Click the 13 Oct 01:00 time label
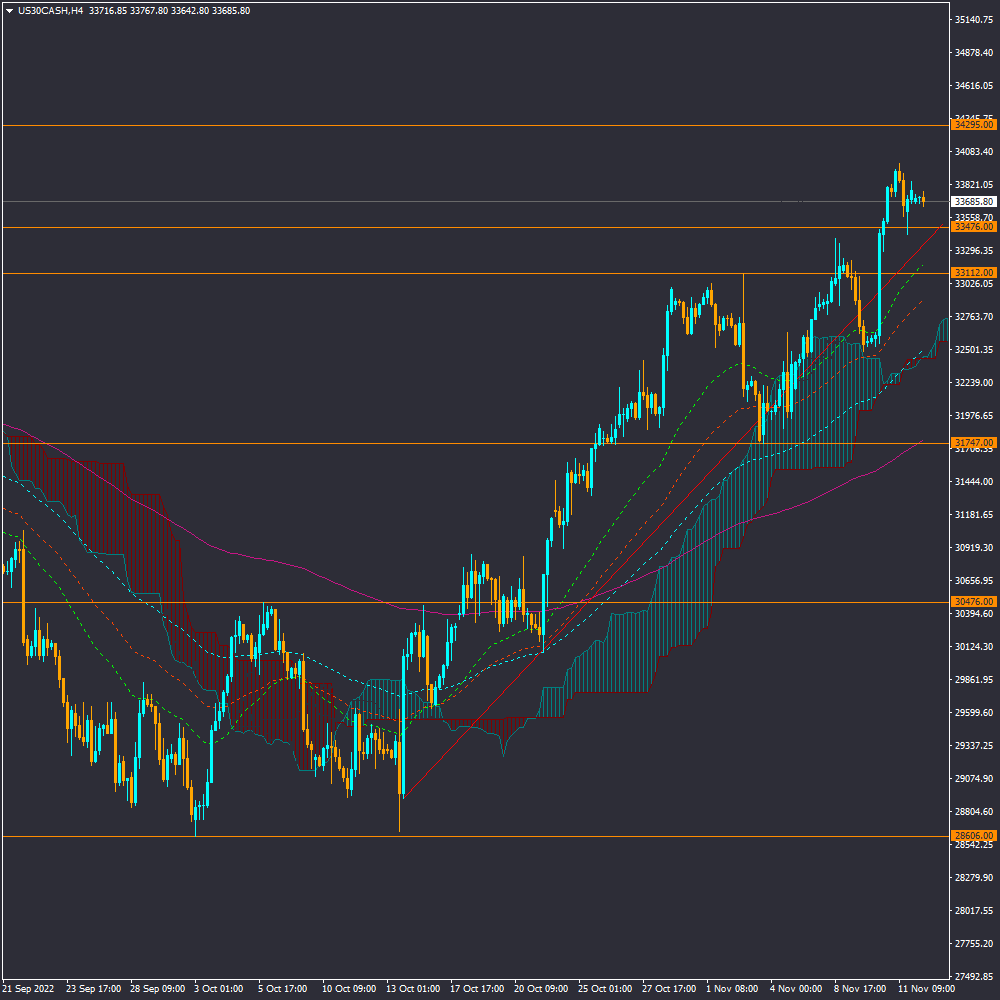The image size is (1000, 1000). 413,988
